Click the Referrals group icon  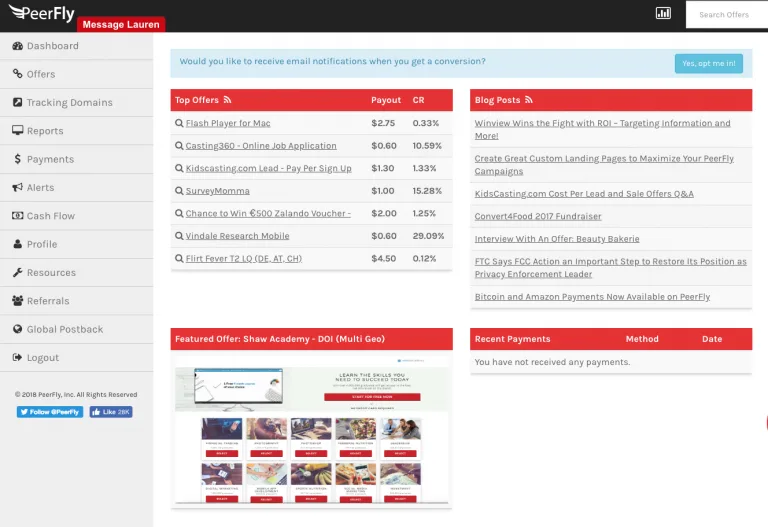pos(18,301)
